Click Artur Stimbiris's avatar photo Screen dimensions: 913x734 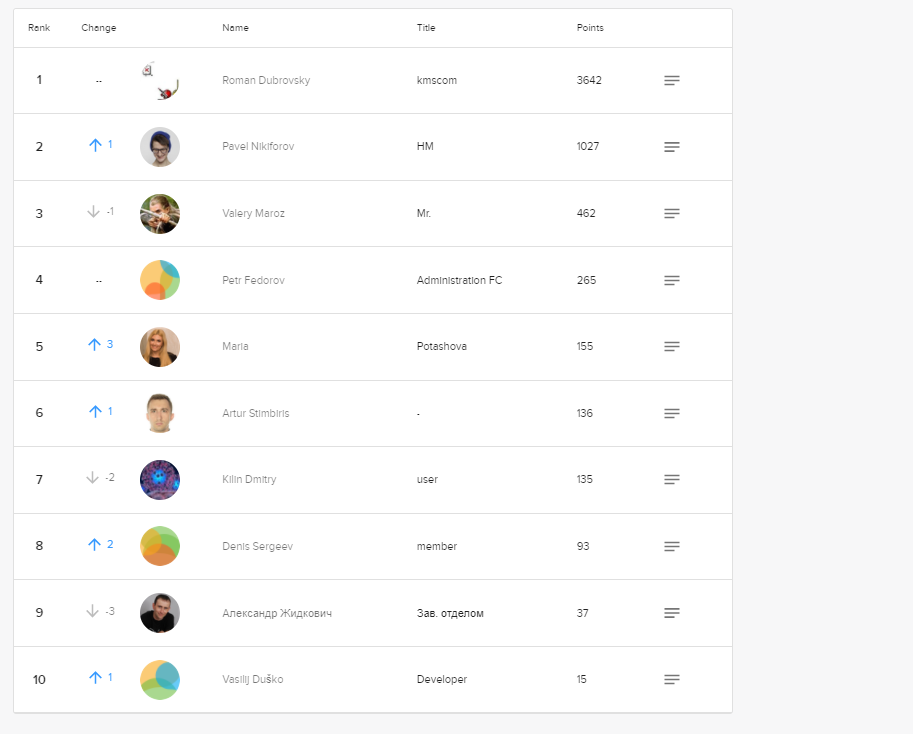coord(160,413)
